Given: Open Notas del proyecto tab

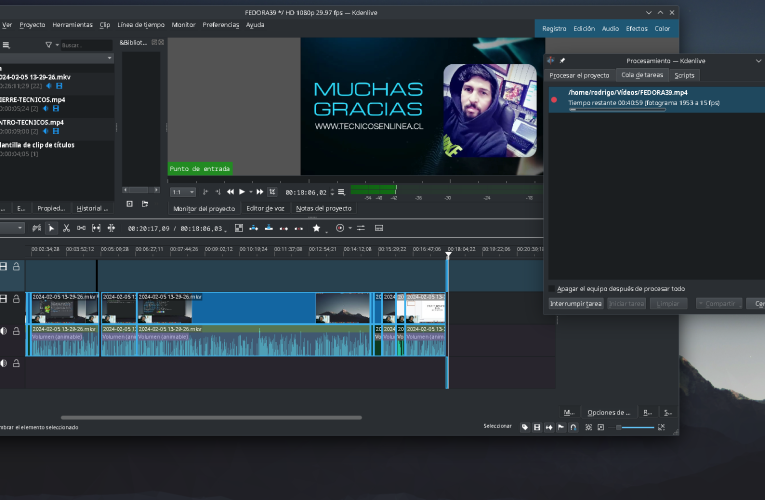Looking at the screenshot, I should [x=323, y=208].
